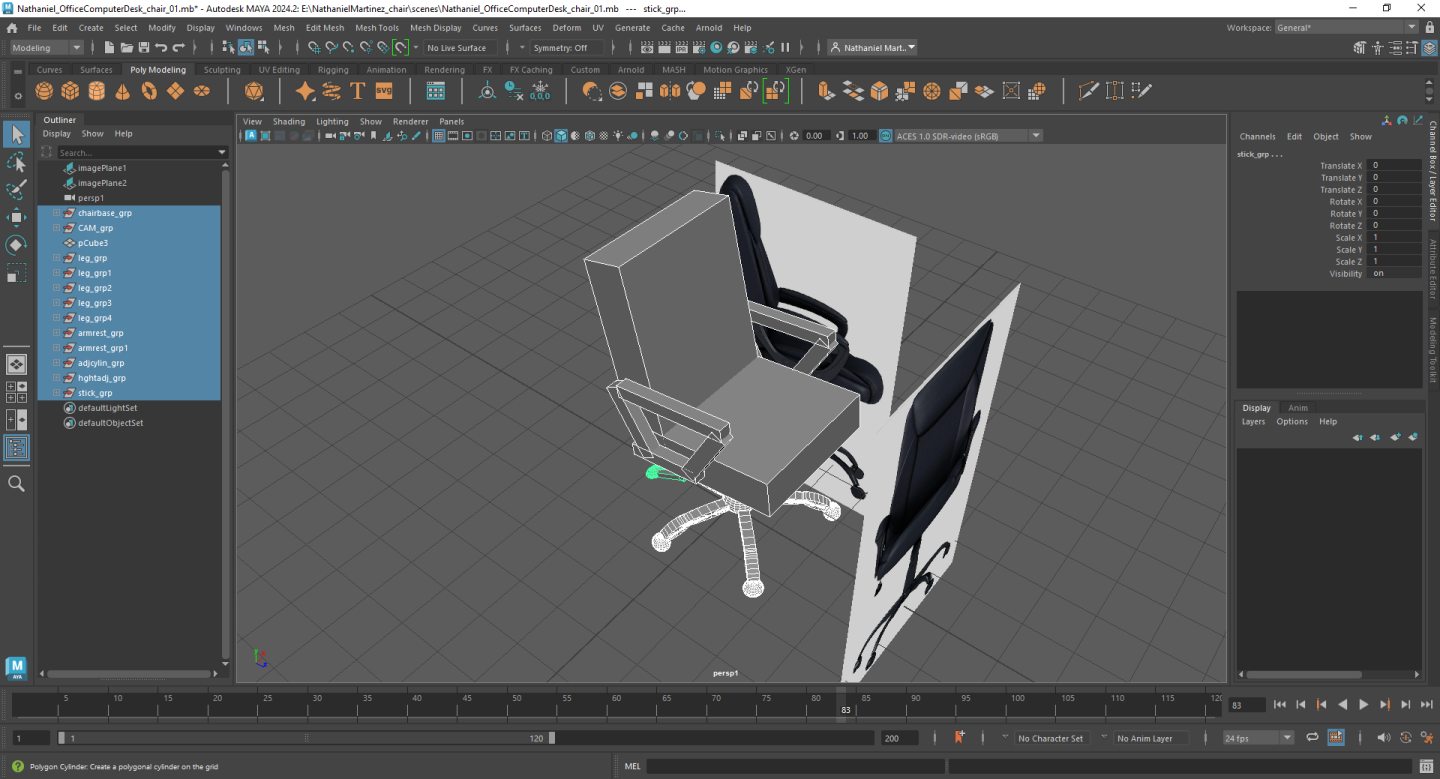Click the range slider end handle
Viewport: 1440px width, 779px height.
(x=552, y=738)
